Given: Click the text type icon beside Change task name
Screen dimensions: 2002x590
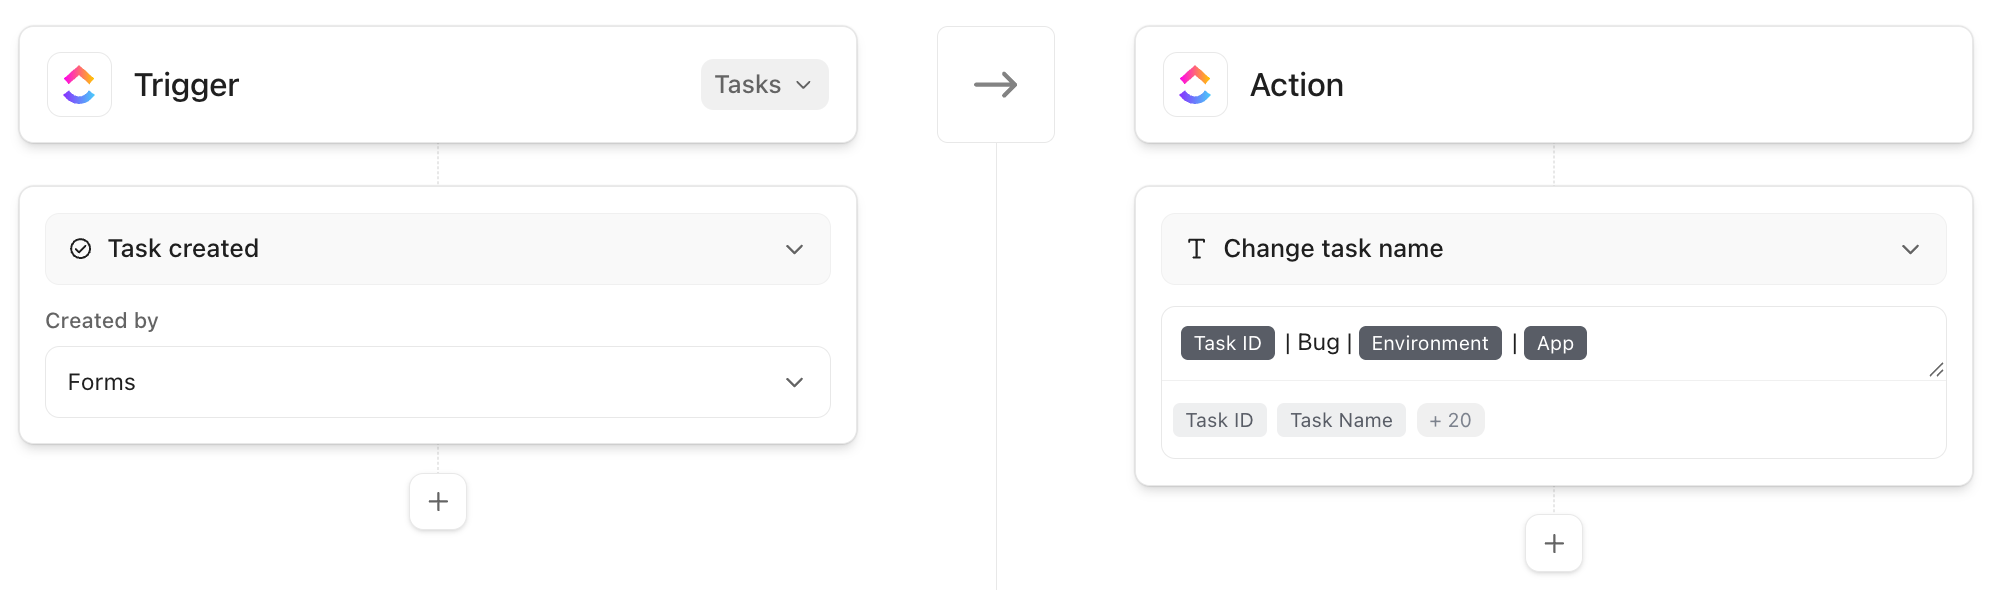Looking at the screenshot, I should [x=1196, y=248].
